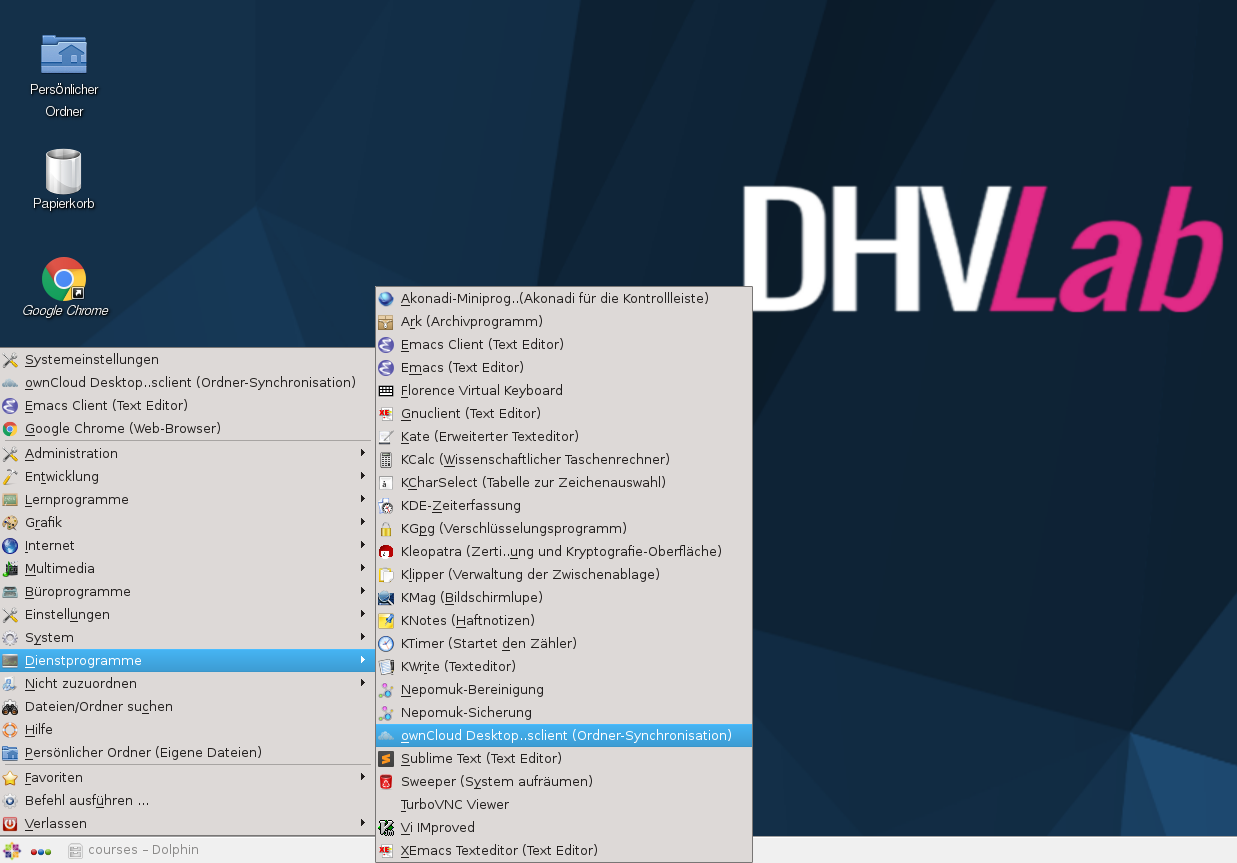Expand the Internet submenu
Image resolution: width=1237 pixels, height=863 pixels.
point(186,545)
